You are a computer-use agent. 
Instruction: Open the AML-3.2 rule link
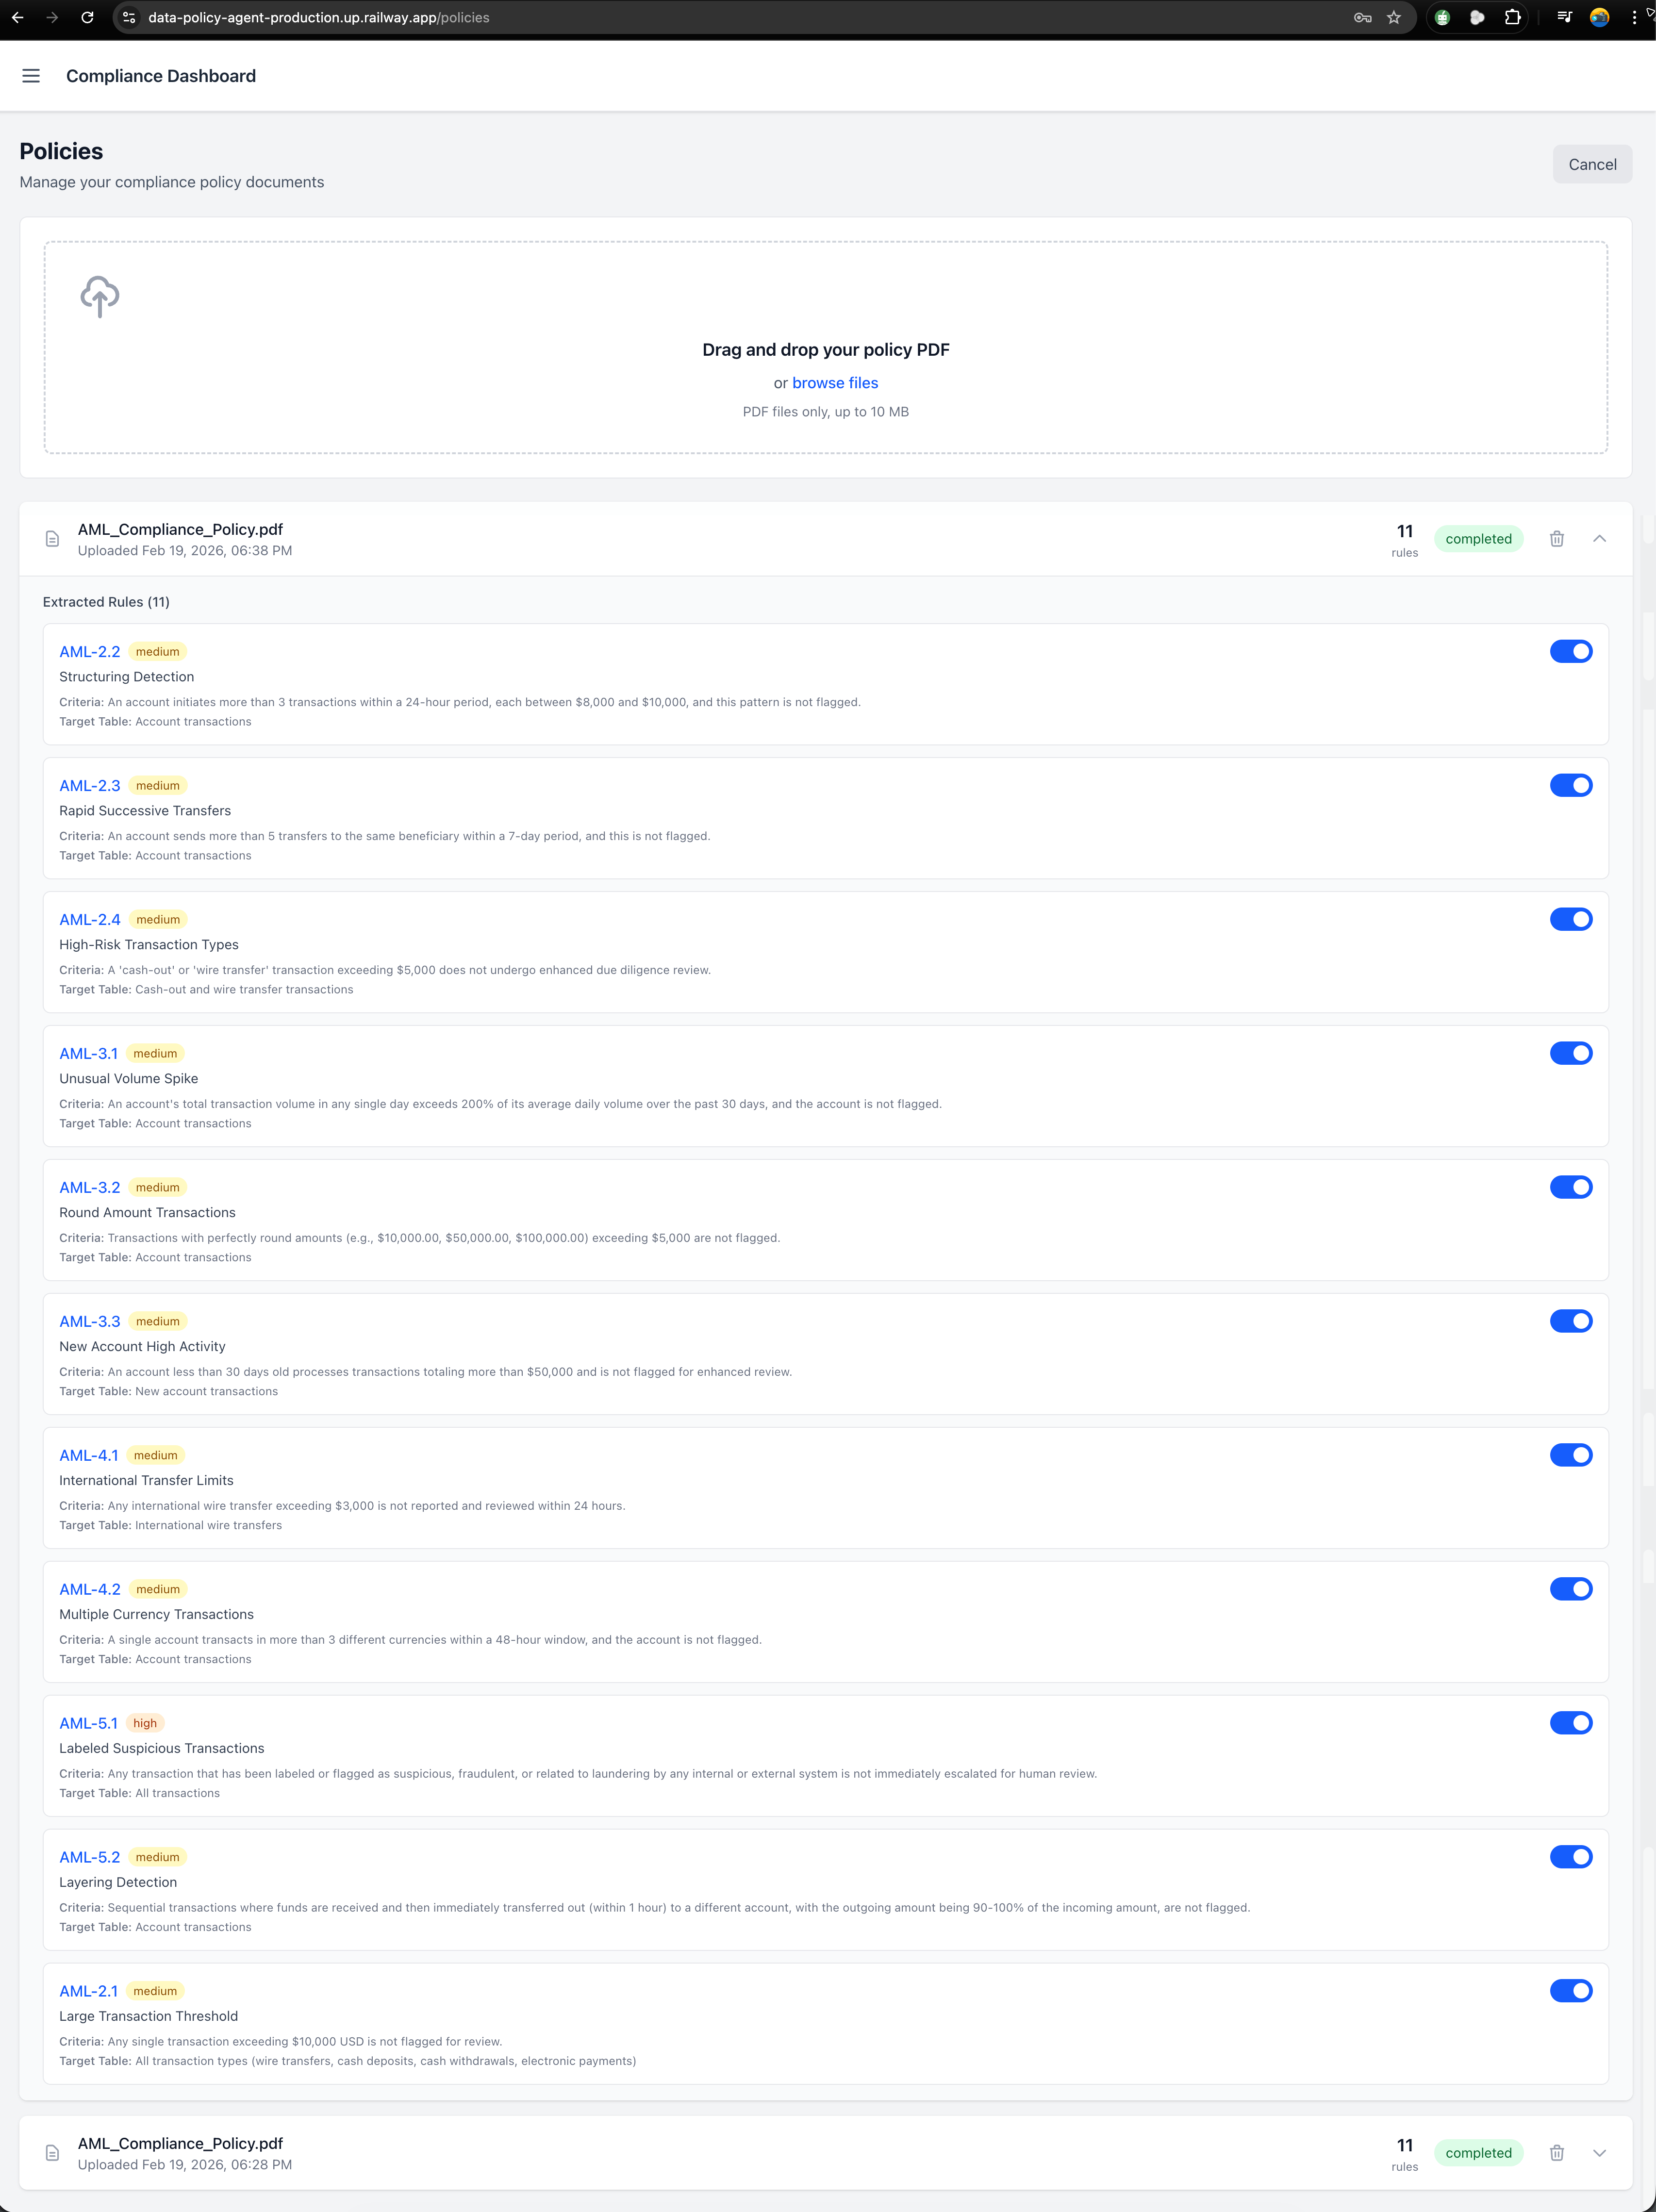click(90, 1188)
